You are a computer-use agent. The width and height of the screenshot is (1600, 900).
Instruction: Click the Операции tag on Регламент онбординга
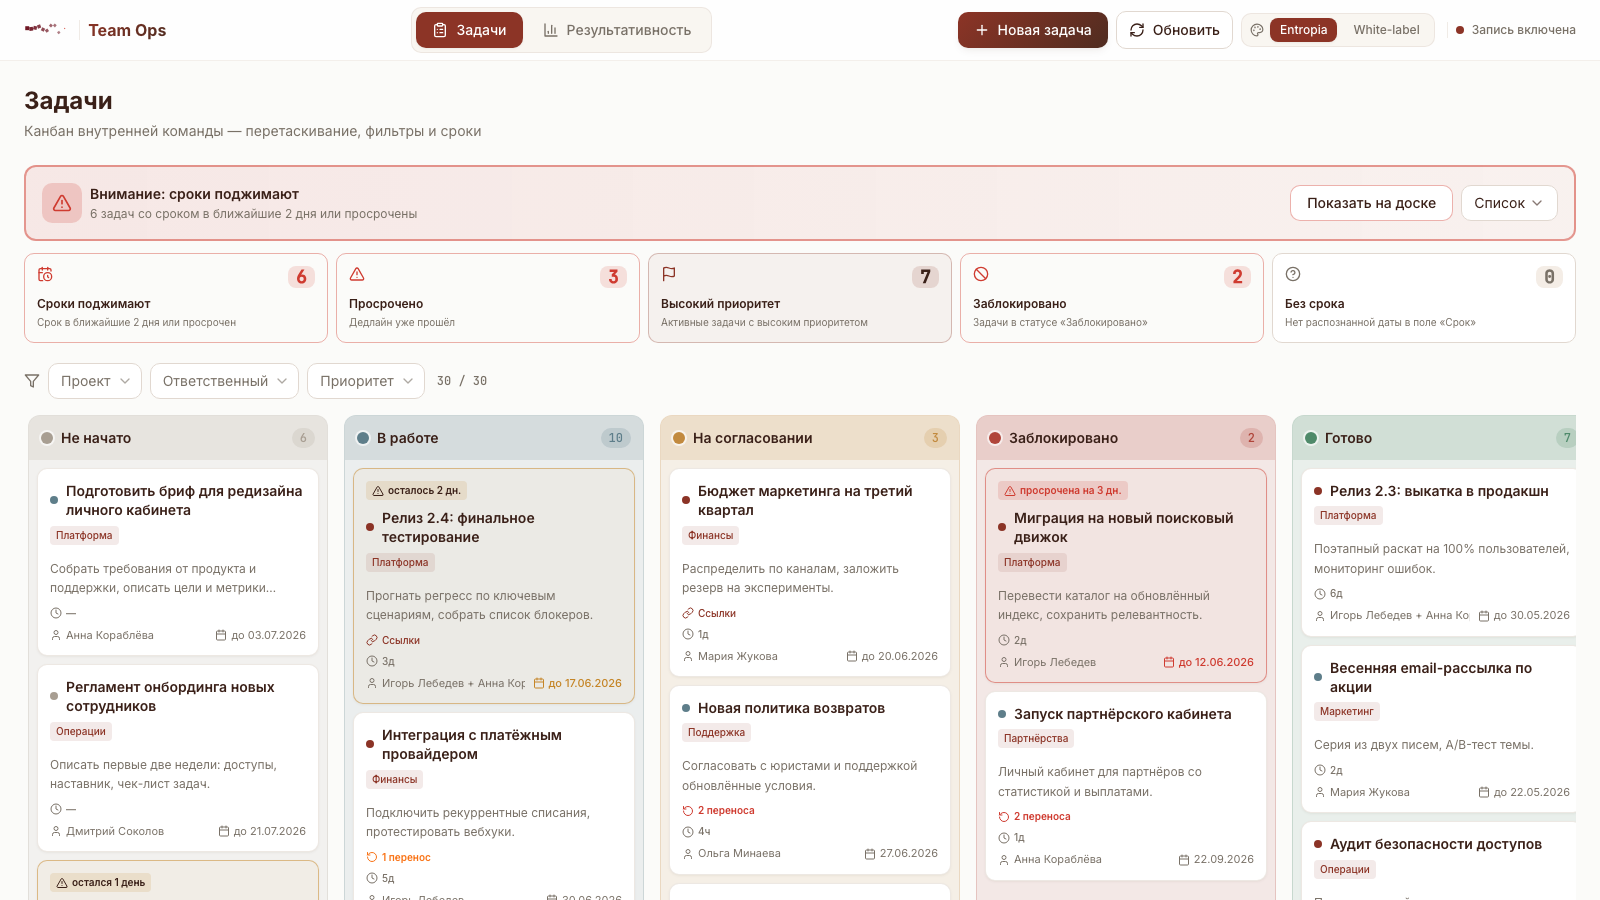click(81, 732)
